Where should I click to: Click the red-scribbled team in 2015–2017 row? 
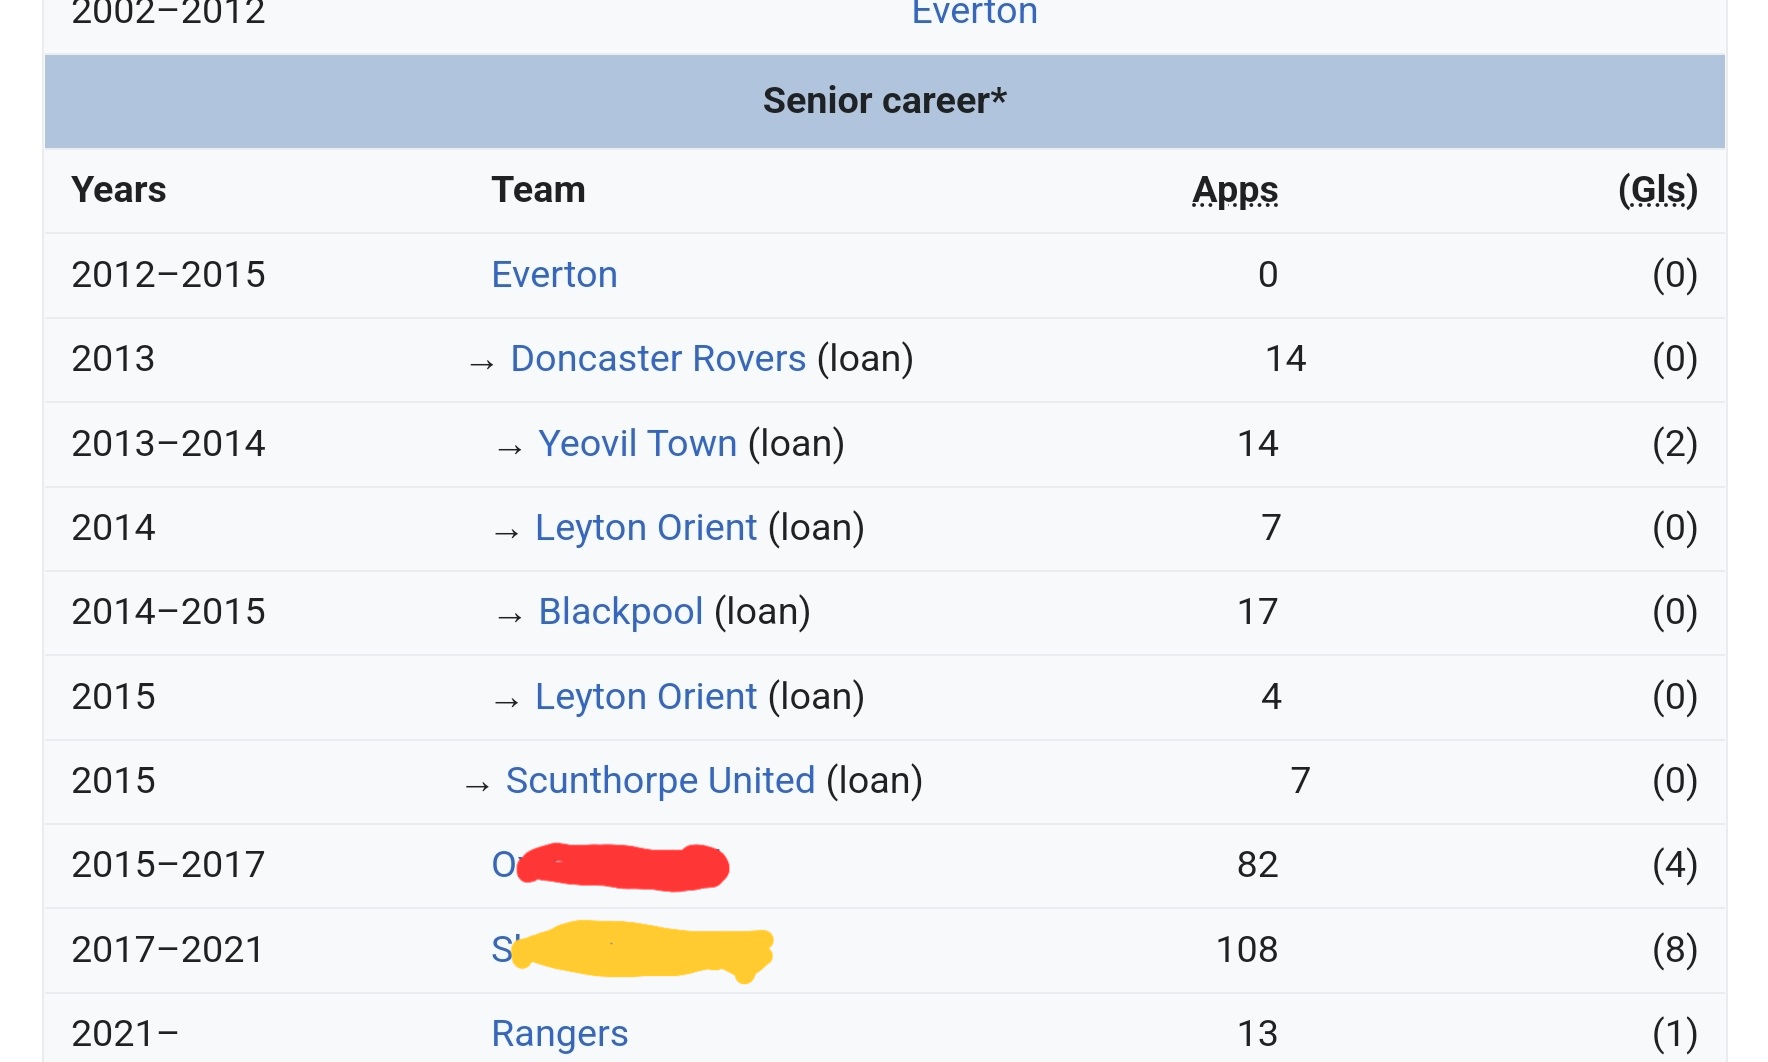pos(610,865)
